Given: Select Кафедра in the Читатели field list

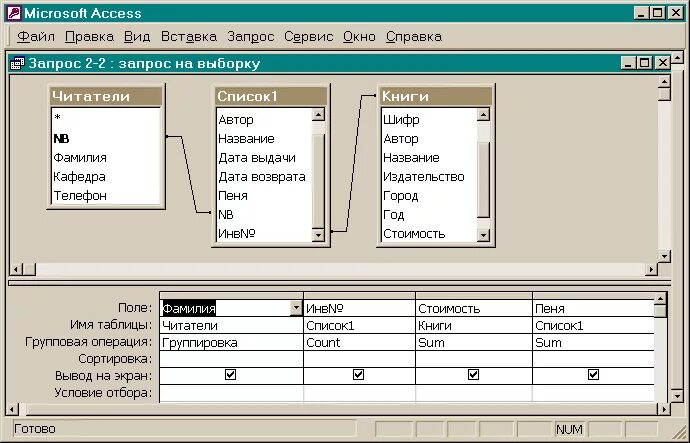Looking at the screenshot, I should (x=106, y=176).
